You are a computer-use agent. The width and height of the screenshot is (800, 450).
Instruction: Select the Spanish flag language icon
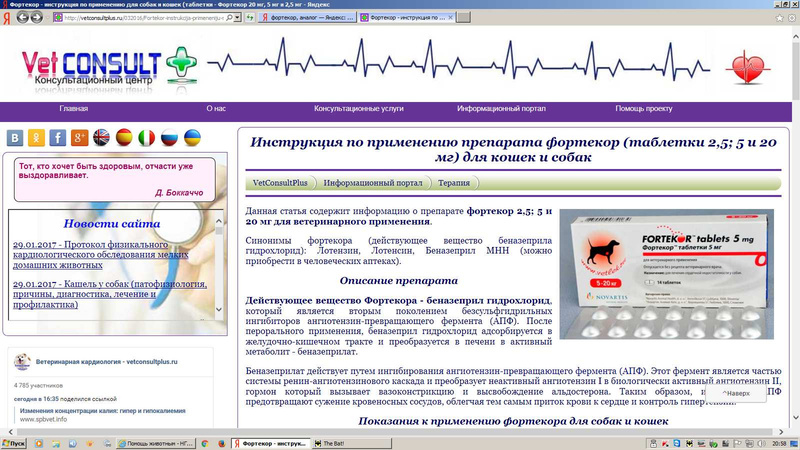pyautogui.click(x=124, y=138)
